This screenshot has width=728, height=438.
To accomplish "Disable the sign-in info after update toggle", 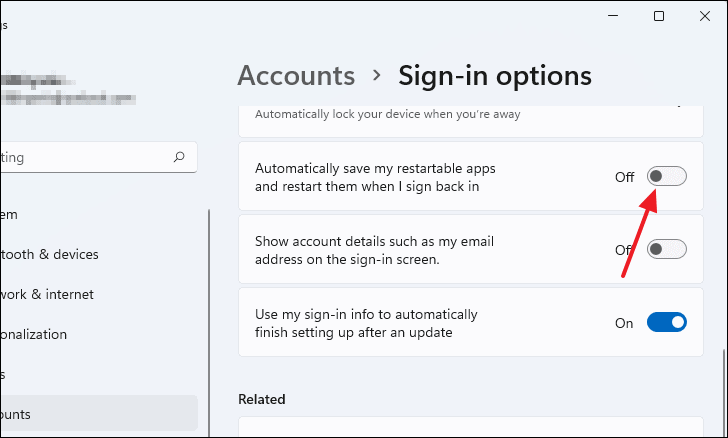I will pos(667,322).
